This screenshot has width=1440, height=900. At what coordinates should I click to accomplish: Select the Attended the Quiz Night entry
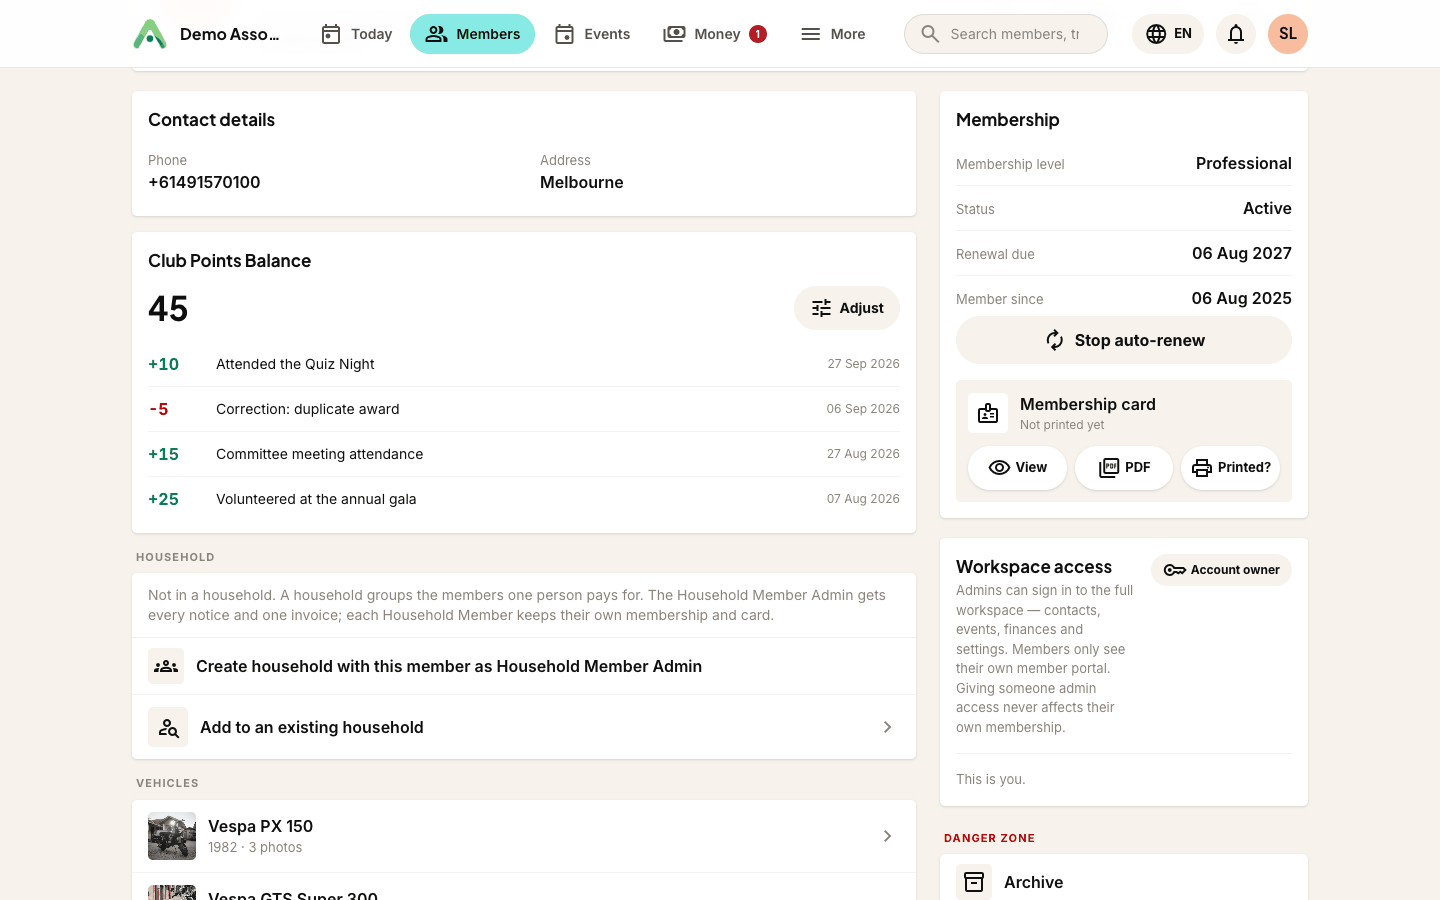(524, 364)
